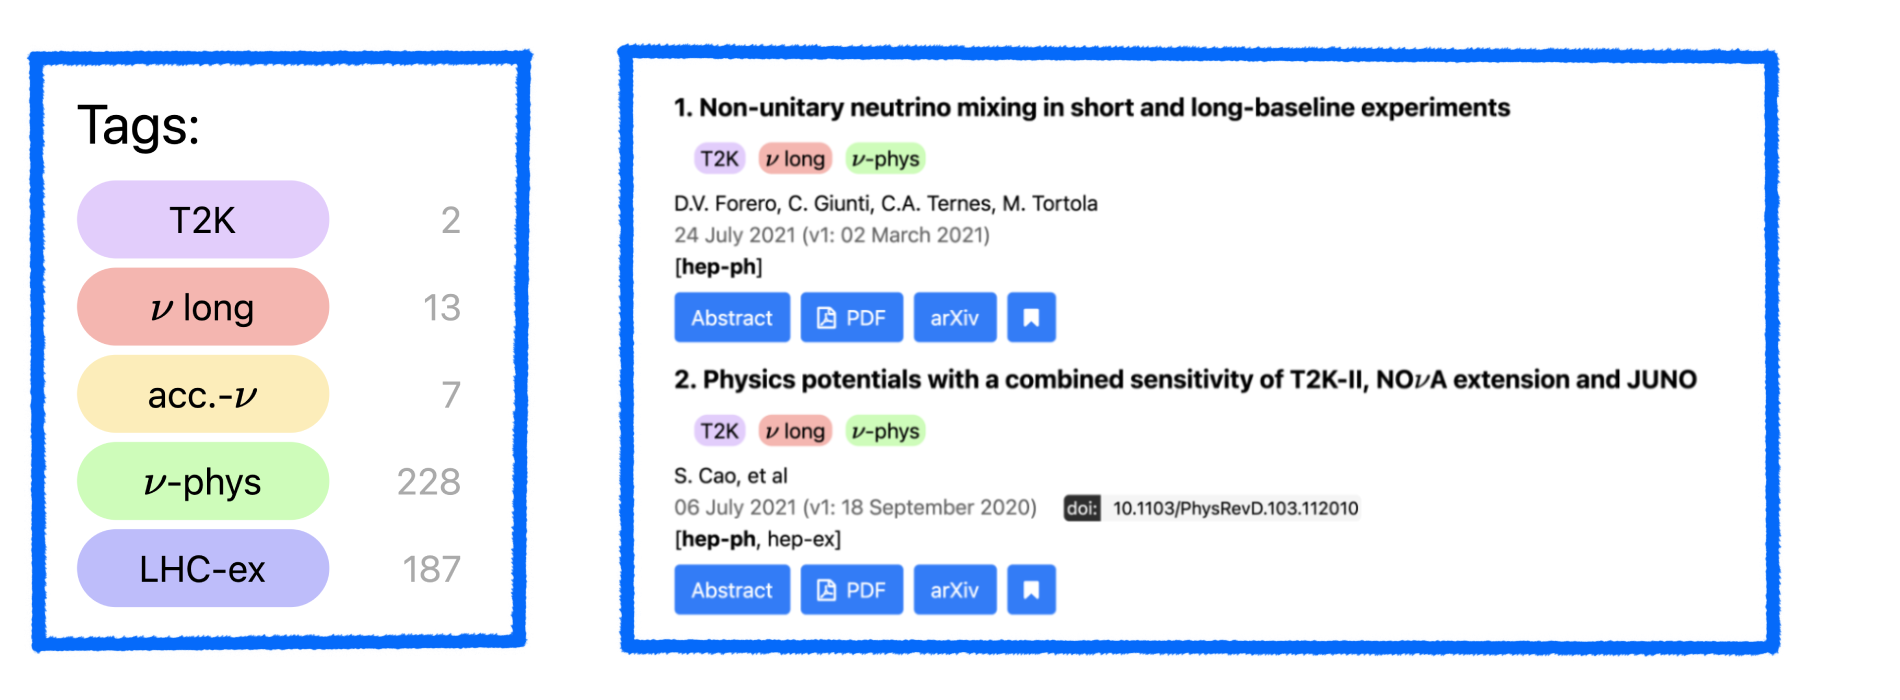
Task: Open arXiv page for the first paper
Action: point(955,318)
